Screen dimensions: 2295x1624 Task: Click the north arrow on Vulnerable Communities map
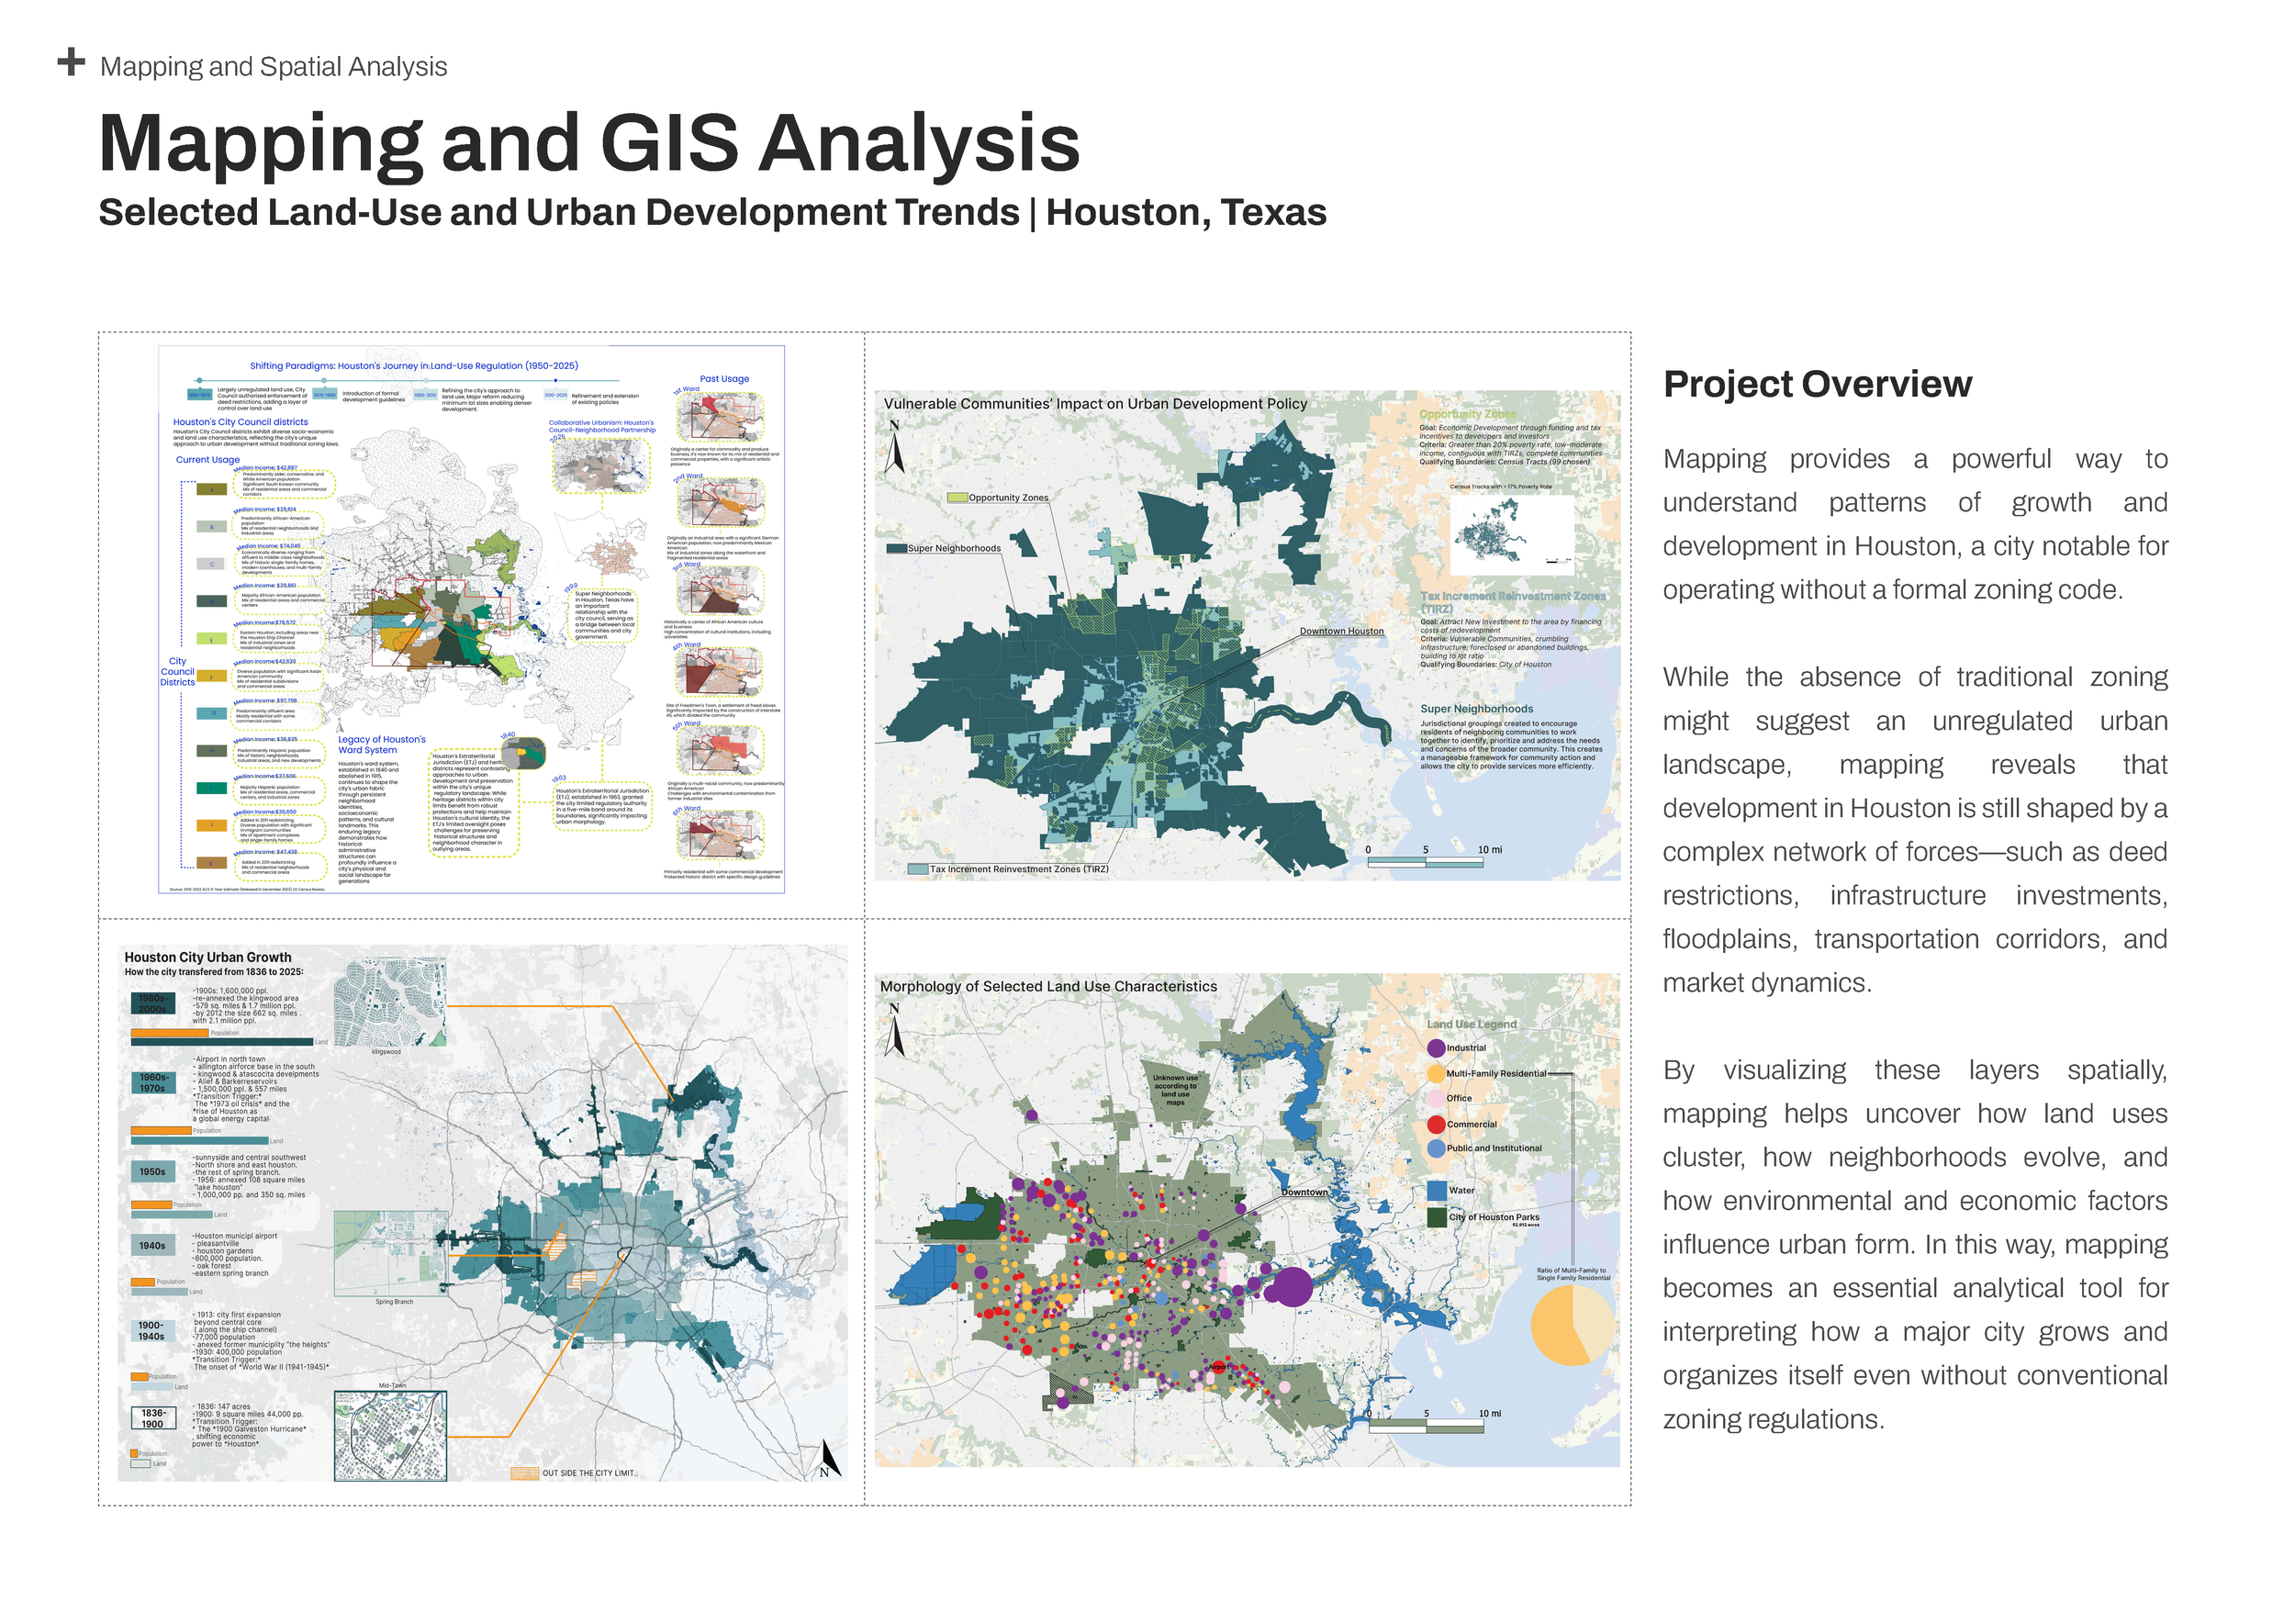point(895,447)
